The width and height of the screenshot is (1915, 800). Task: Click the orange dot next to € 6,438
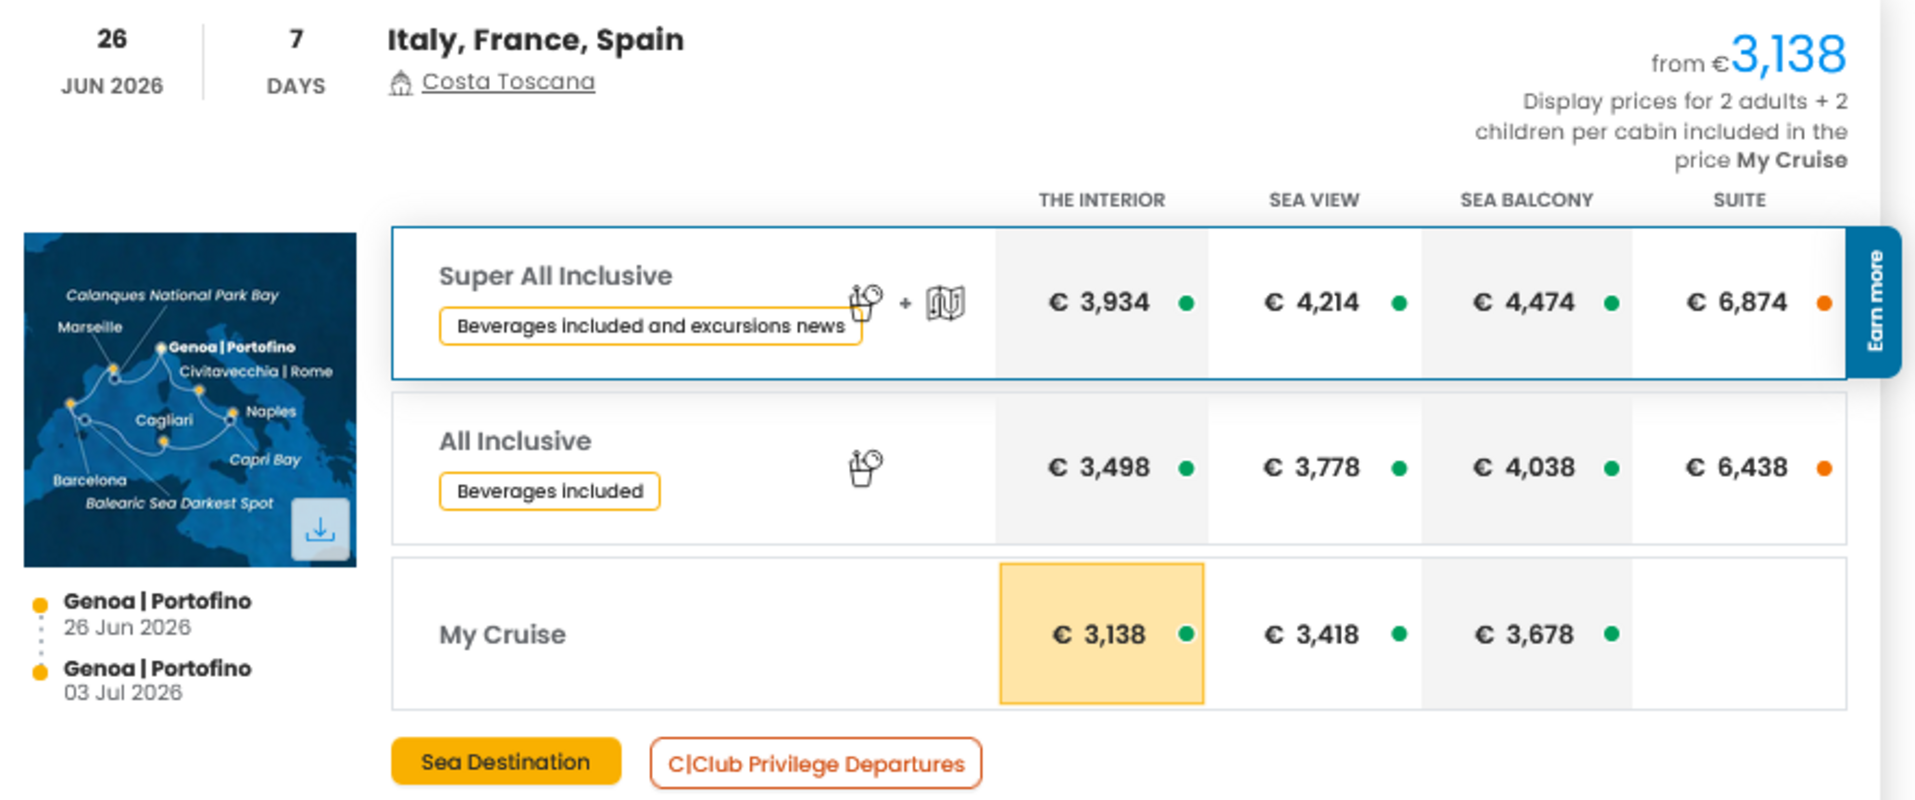(x=1824, y=468)
